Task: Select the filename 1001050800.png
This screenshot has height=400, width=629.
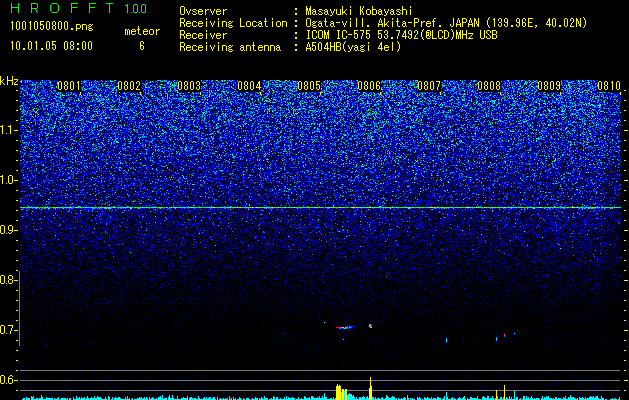Action: [52, 26]
